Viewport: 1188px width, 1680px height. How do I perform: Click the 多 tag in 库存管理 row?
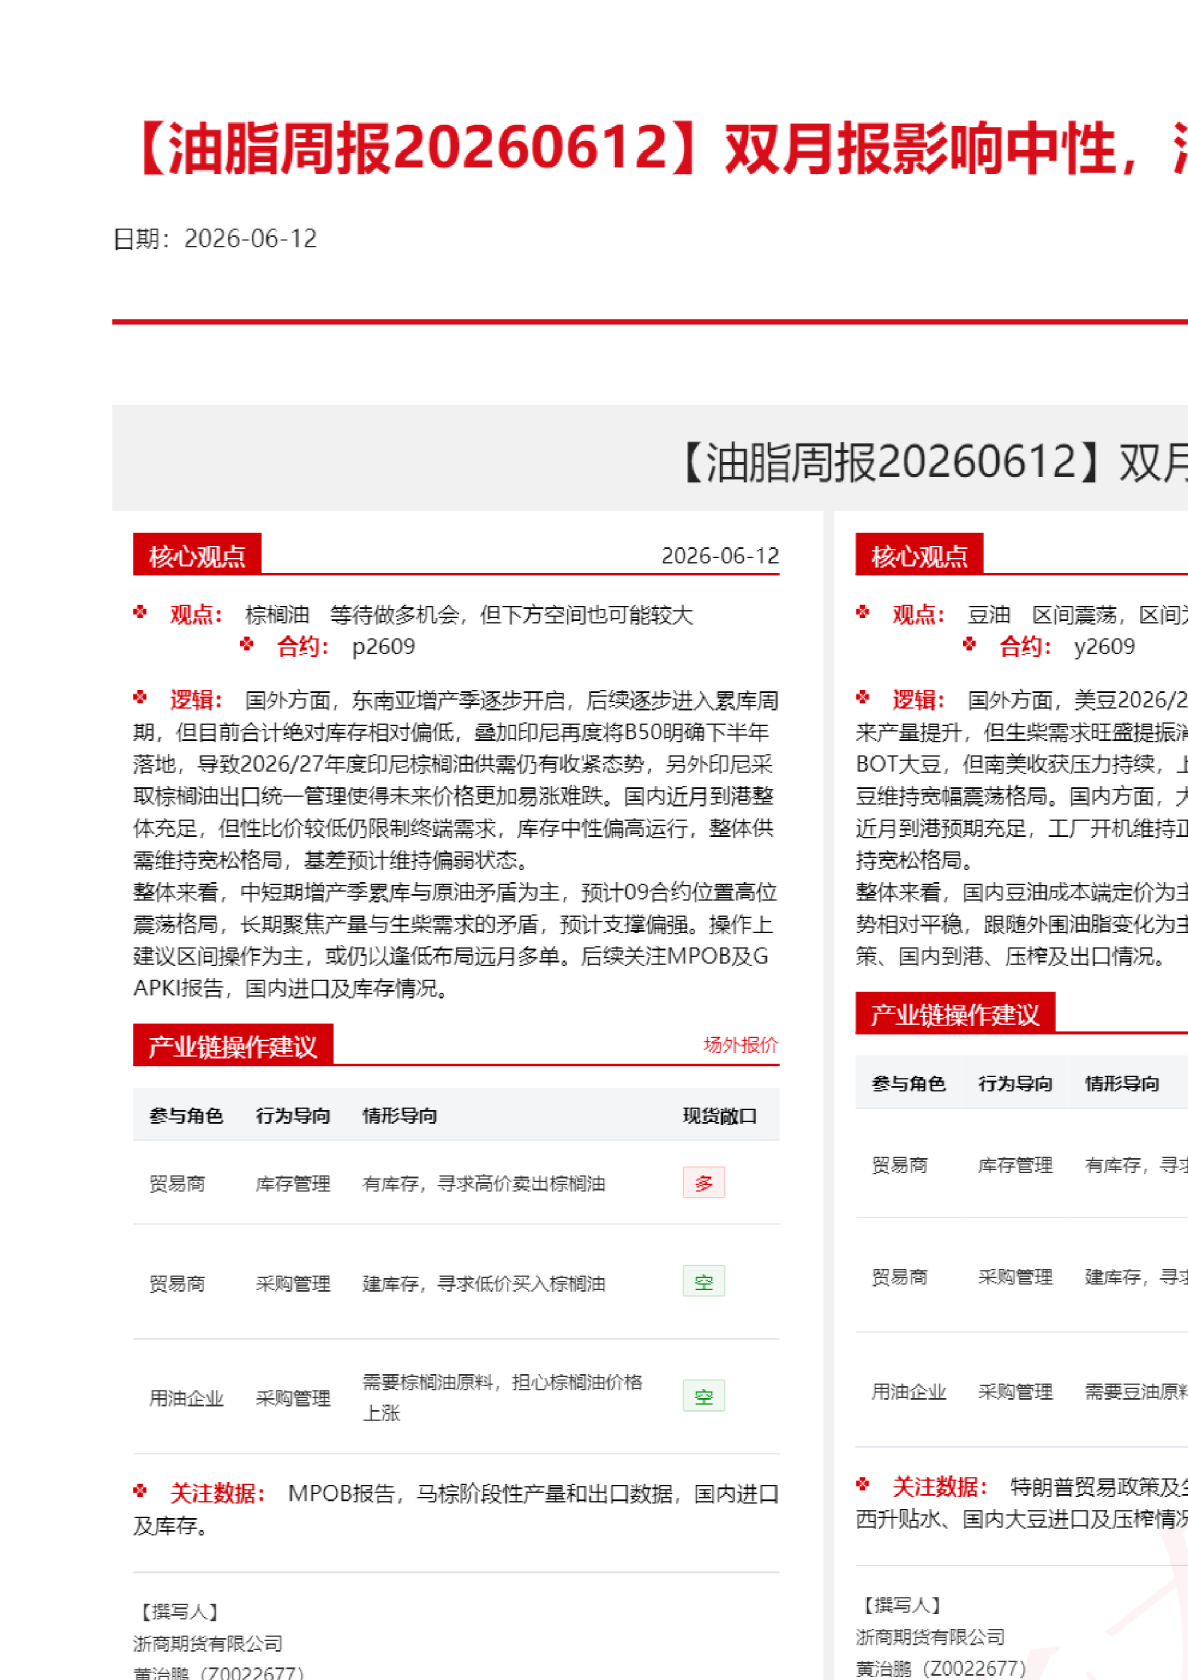click(704, 1183)
